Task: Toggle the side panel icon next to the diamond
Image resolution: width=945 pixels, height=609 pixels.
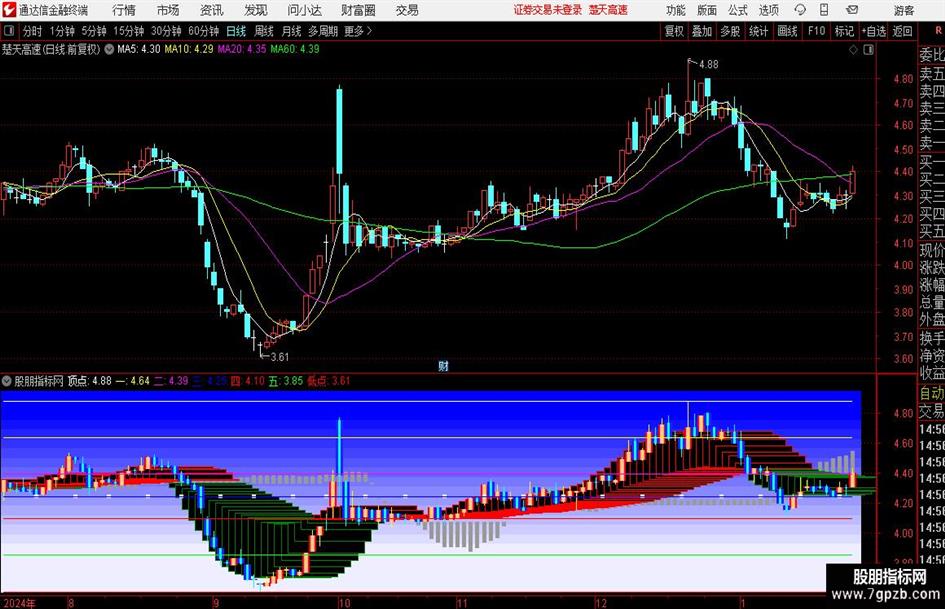Action: point(868,50)
